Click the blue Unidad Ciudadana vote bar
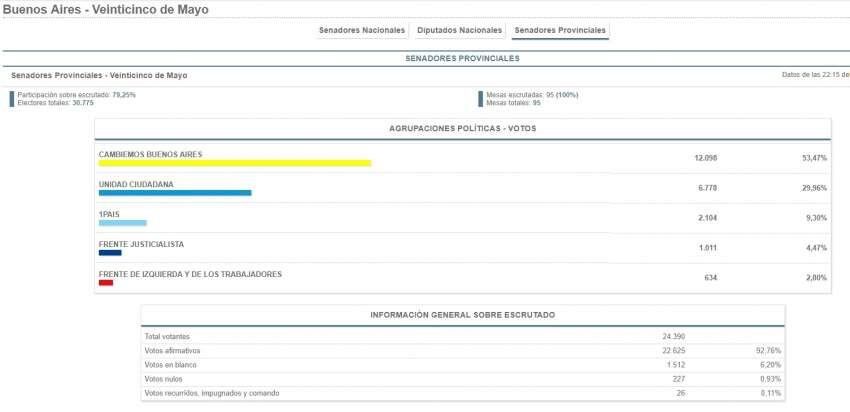The image size is (850, 412). pyautogui.click(x=174, y=193)
